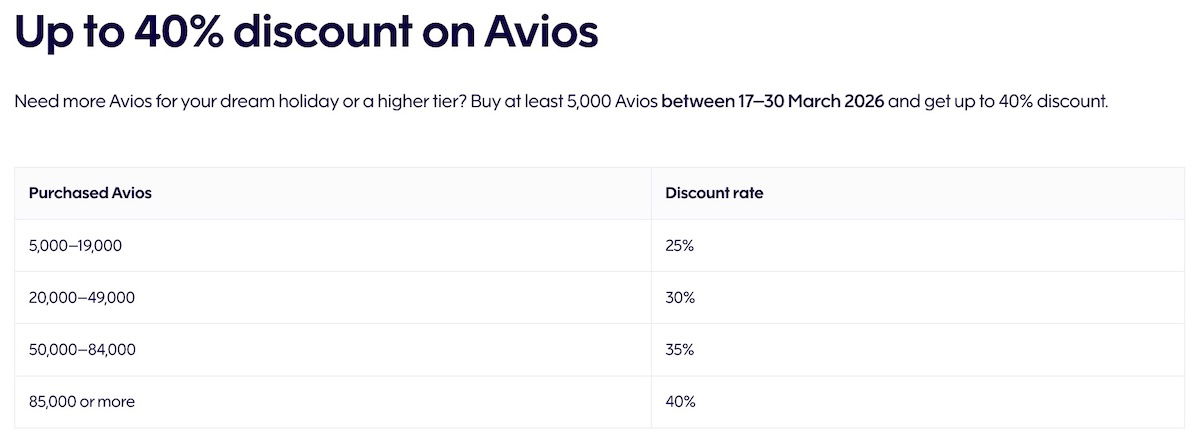
Task: Click the "85,000 or more" table cell
Action: (x=82, y=401)
